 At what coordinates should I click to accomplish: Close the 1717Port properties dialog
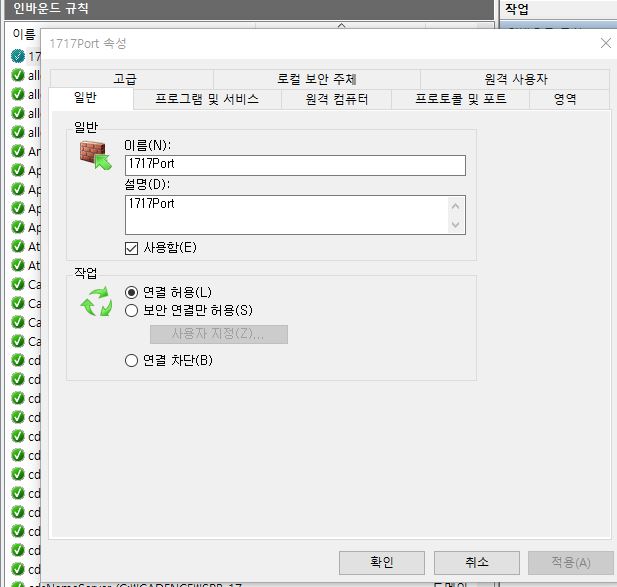tap(604, 44)
